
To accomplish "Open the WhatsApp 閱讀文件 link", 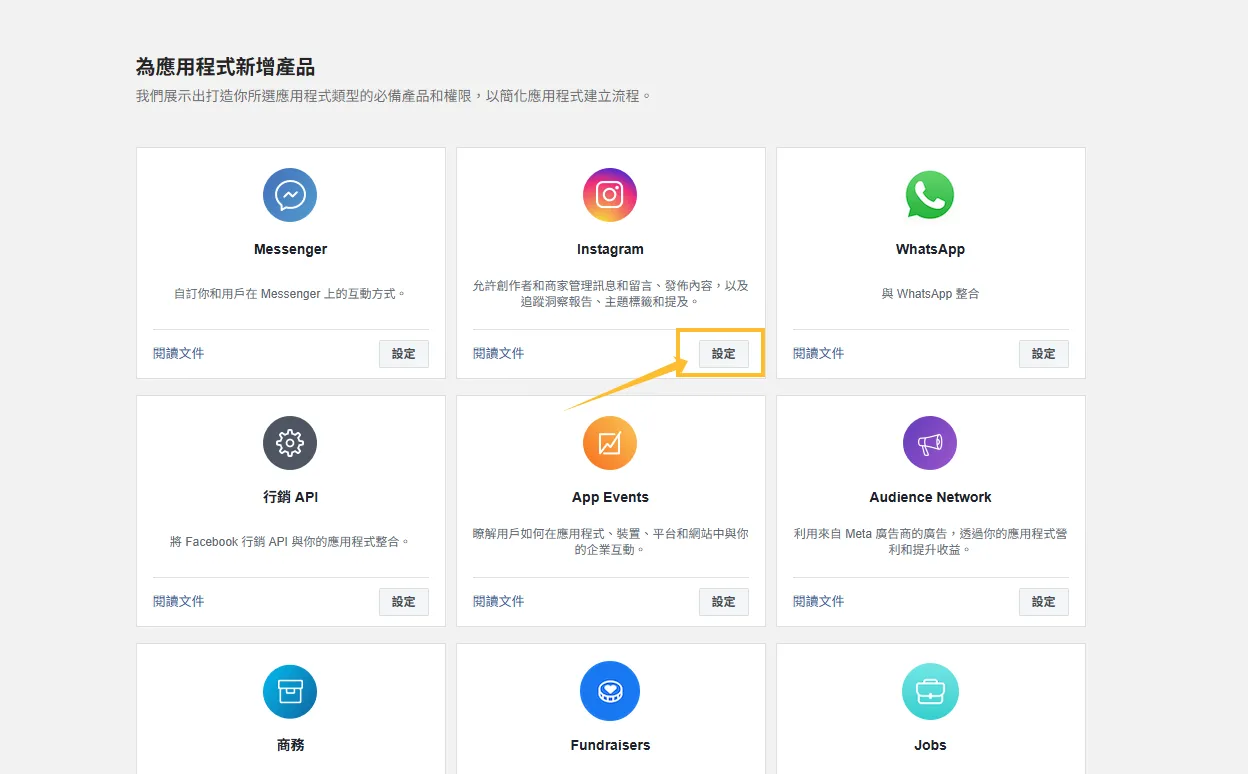I will [x=818, y=353].
